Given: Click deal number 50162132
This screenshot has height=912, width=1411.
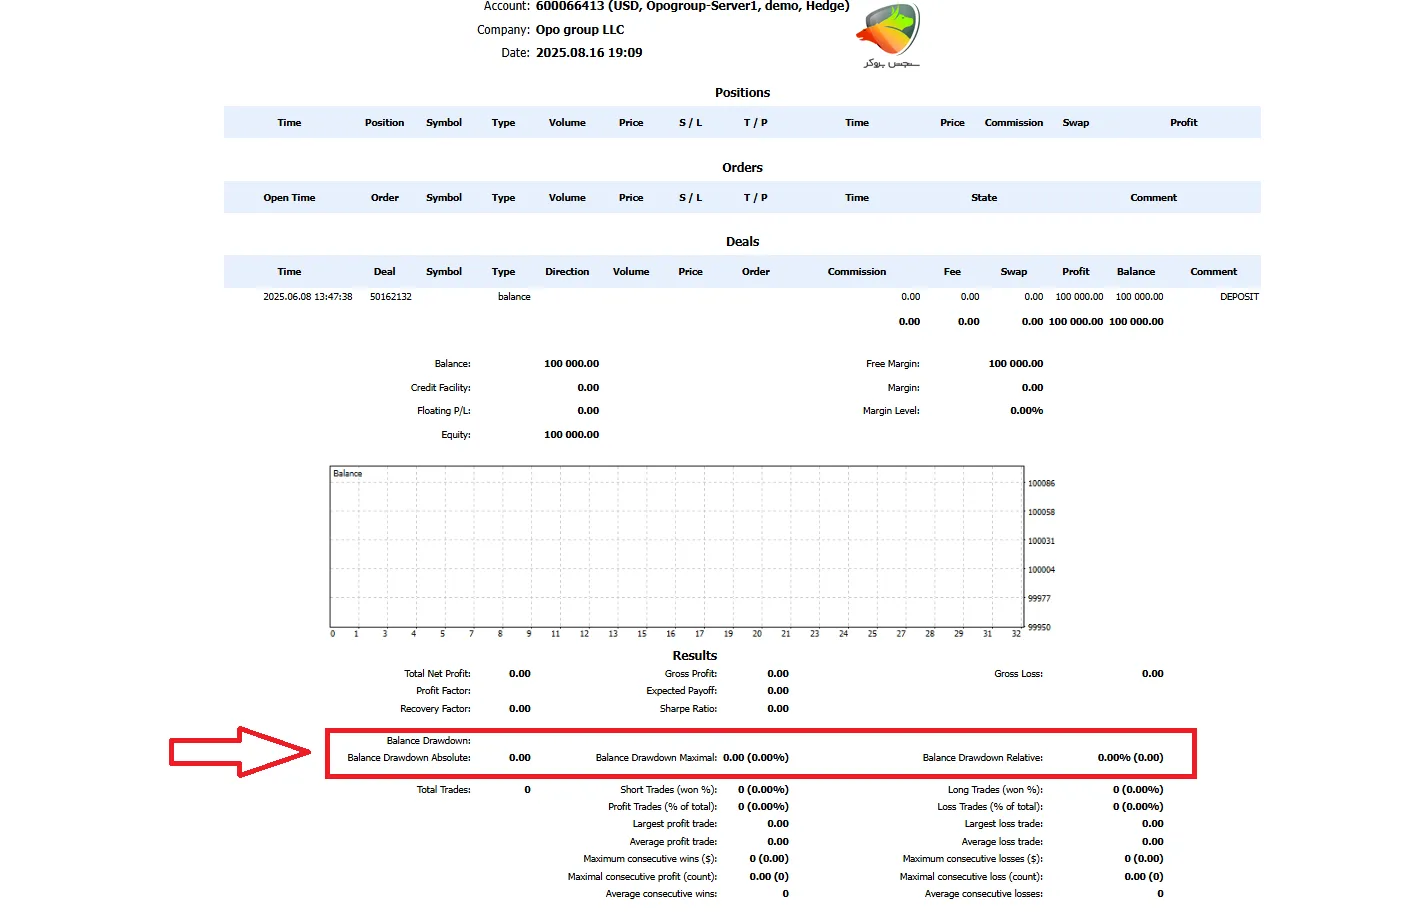Looking at the screenshot, I should (x=390, y=297).
